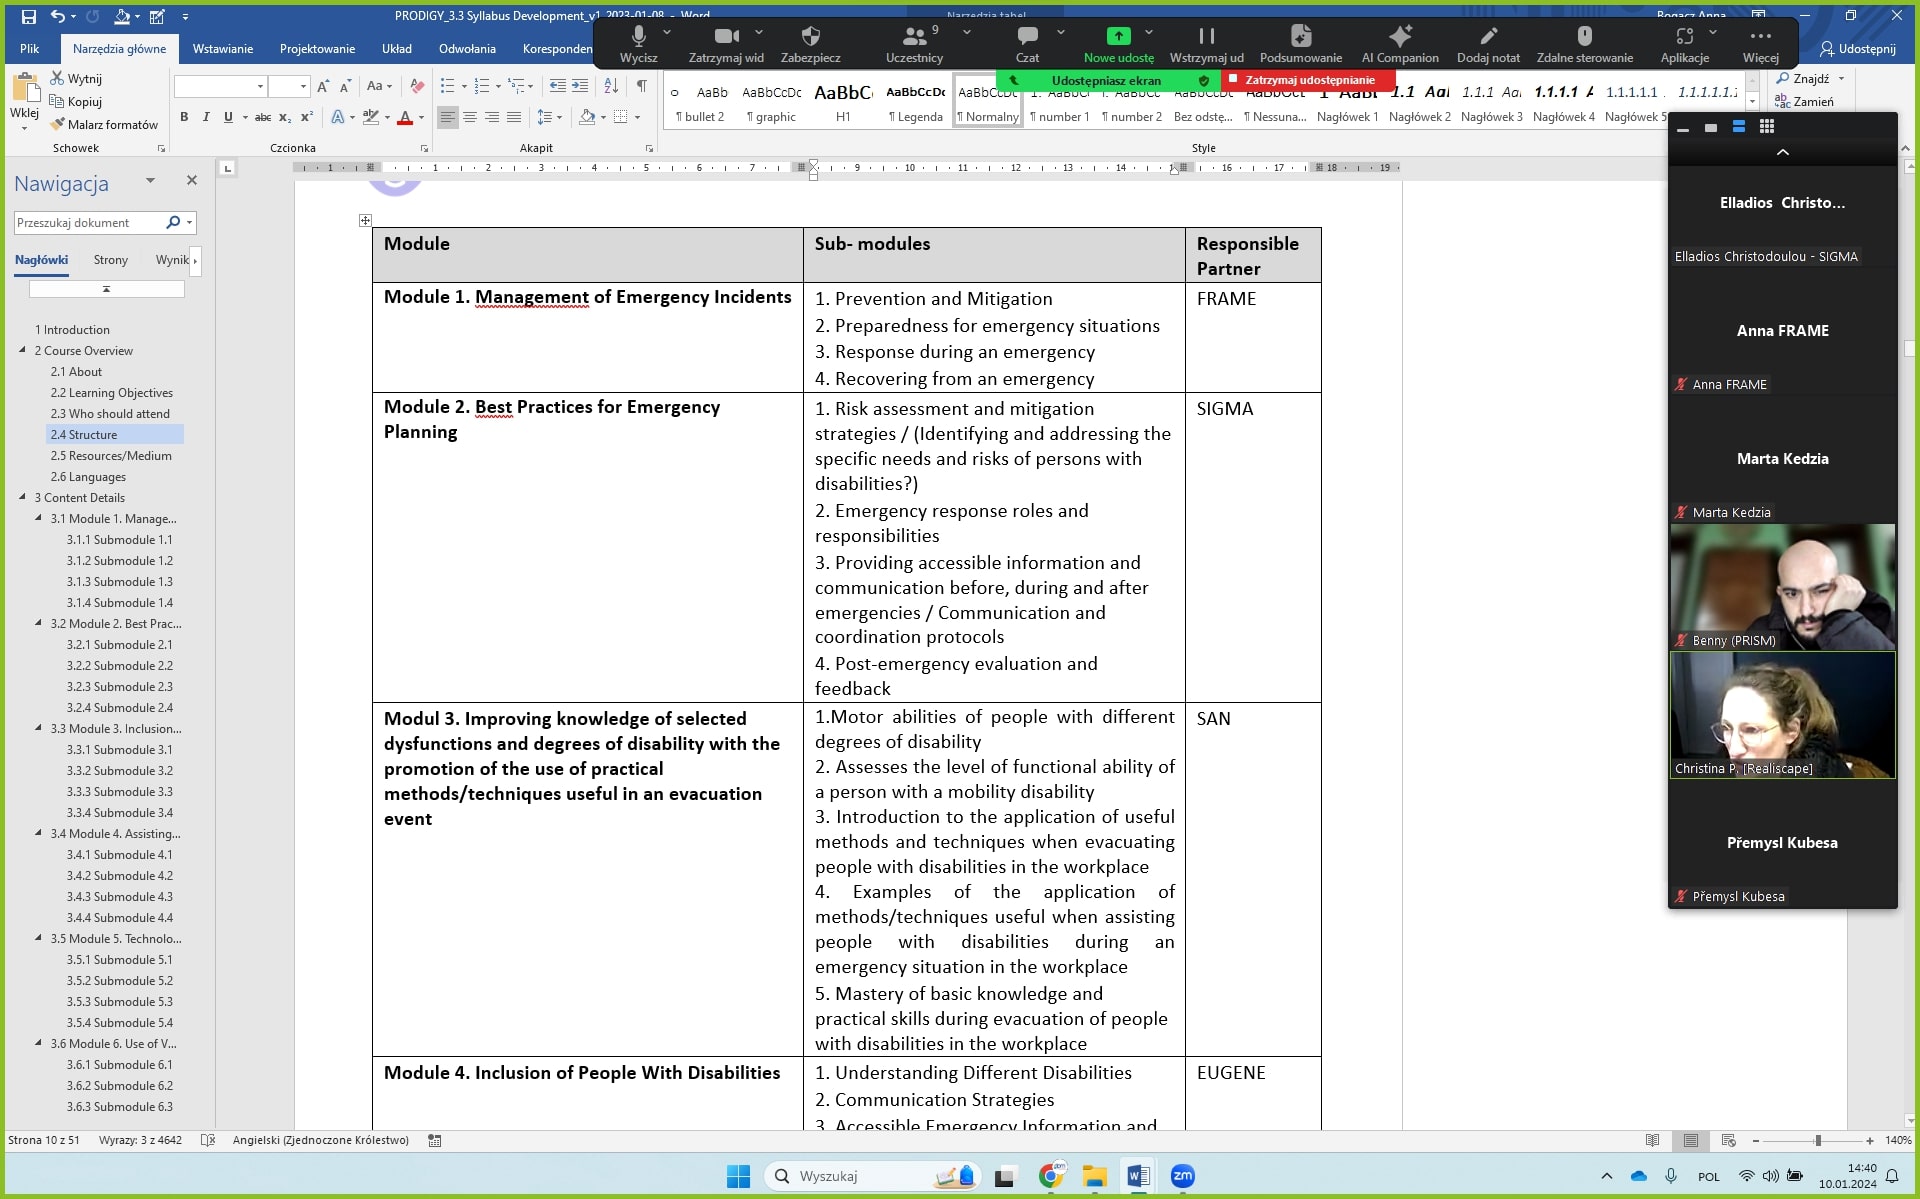Switch Zoom panel to gallery grid view
The width and height of the screenshot is (1920, 1199).
coord(1767,127)
